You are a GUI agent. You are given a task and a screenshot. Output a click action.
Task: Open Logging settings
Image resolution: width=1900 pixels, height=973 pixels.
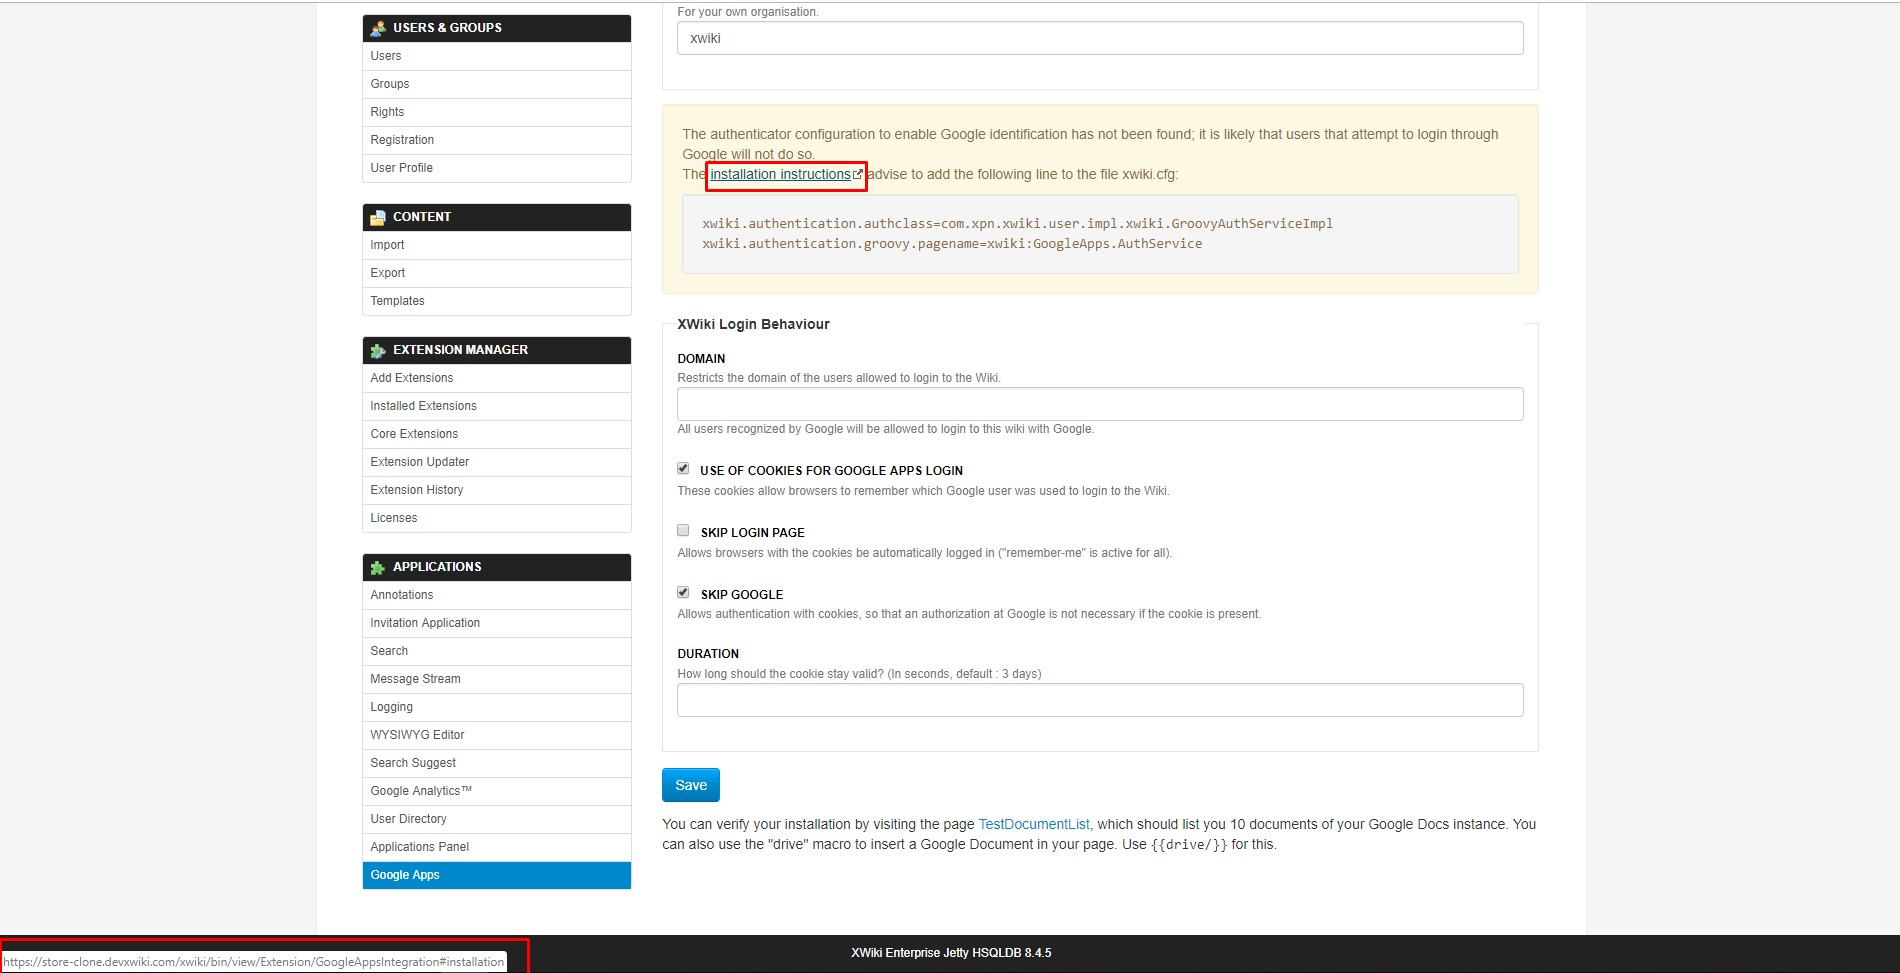(496, 707)
